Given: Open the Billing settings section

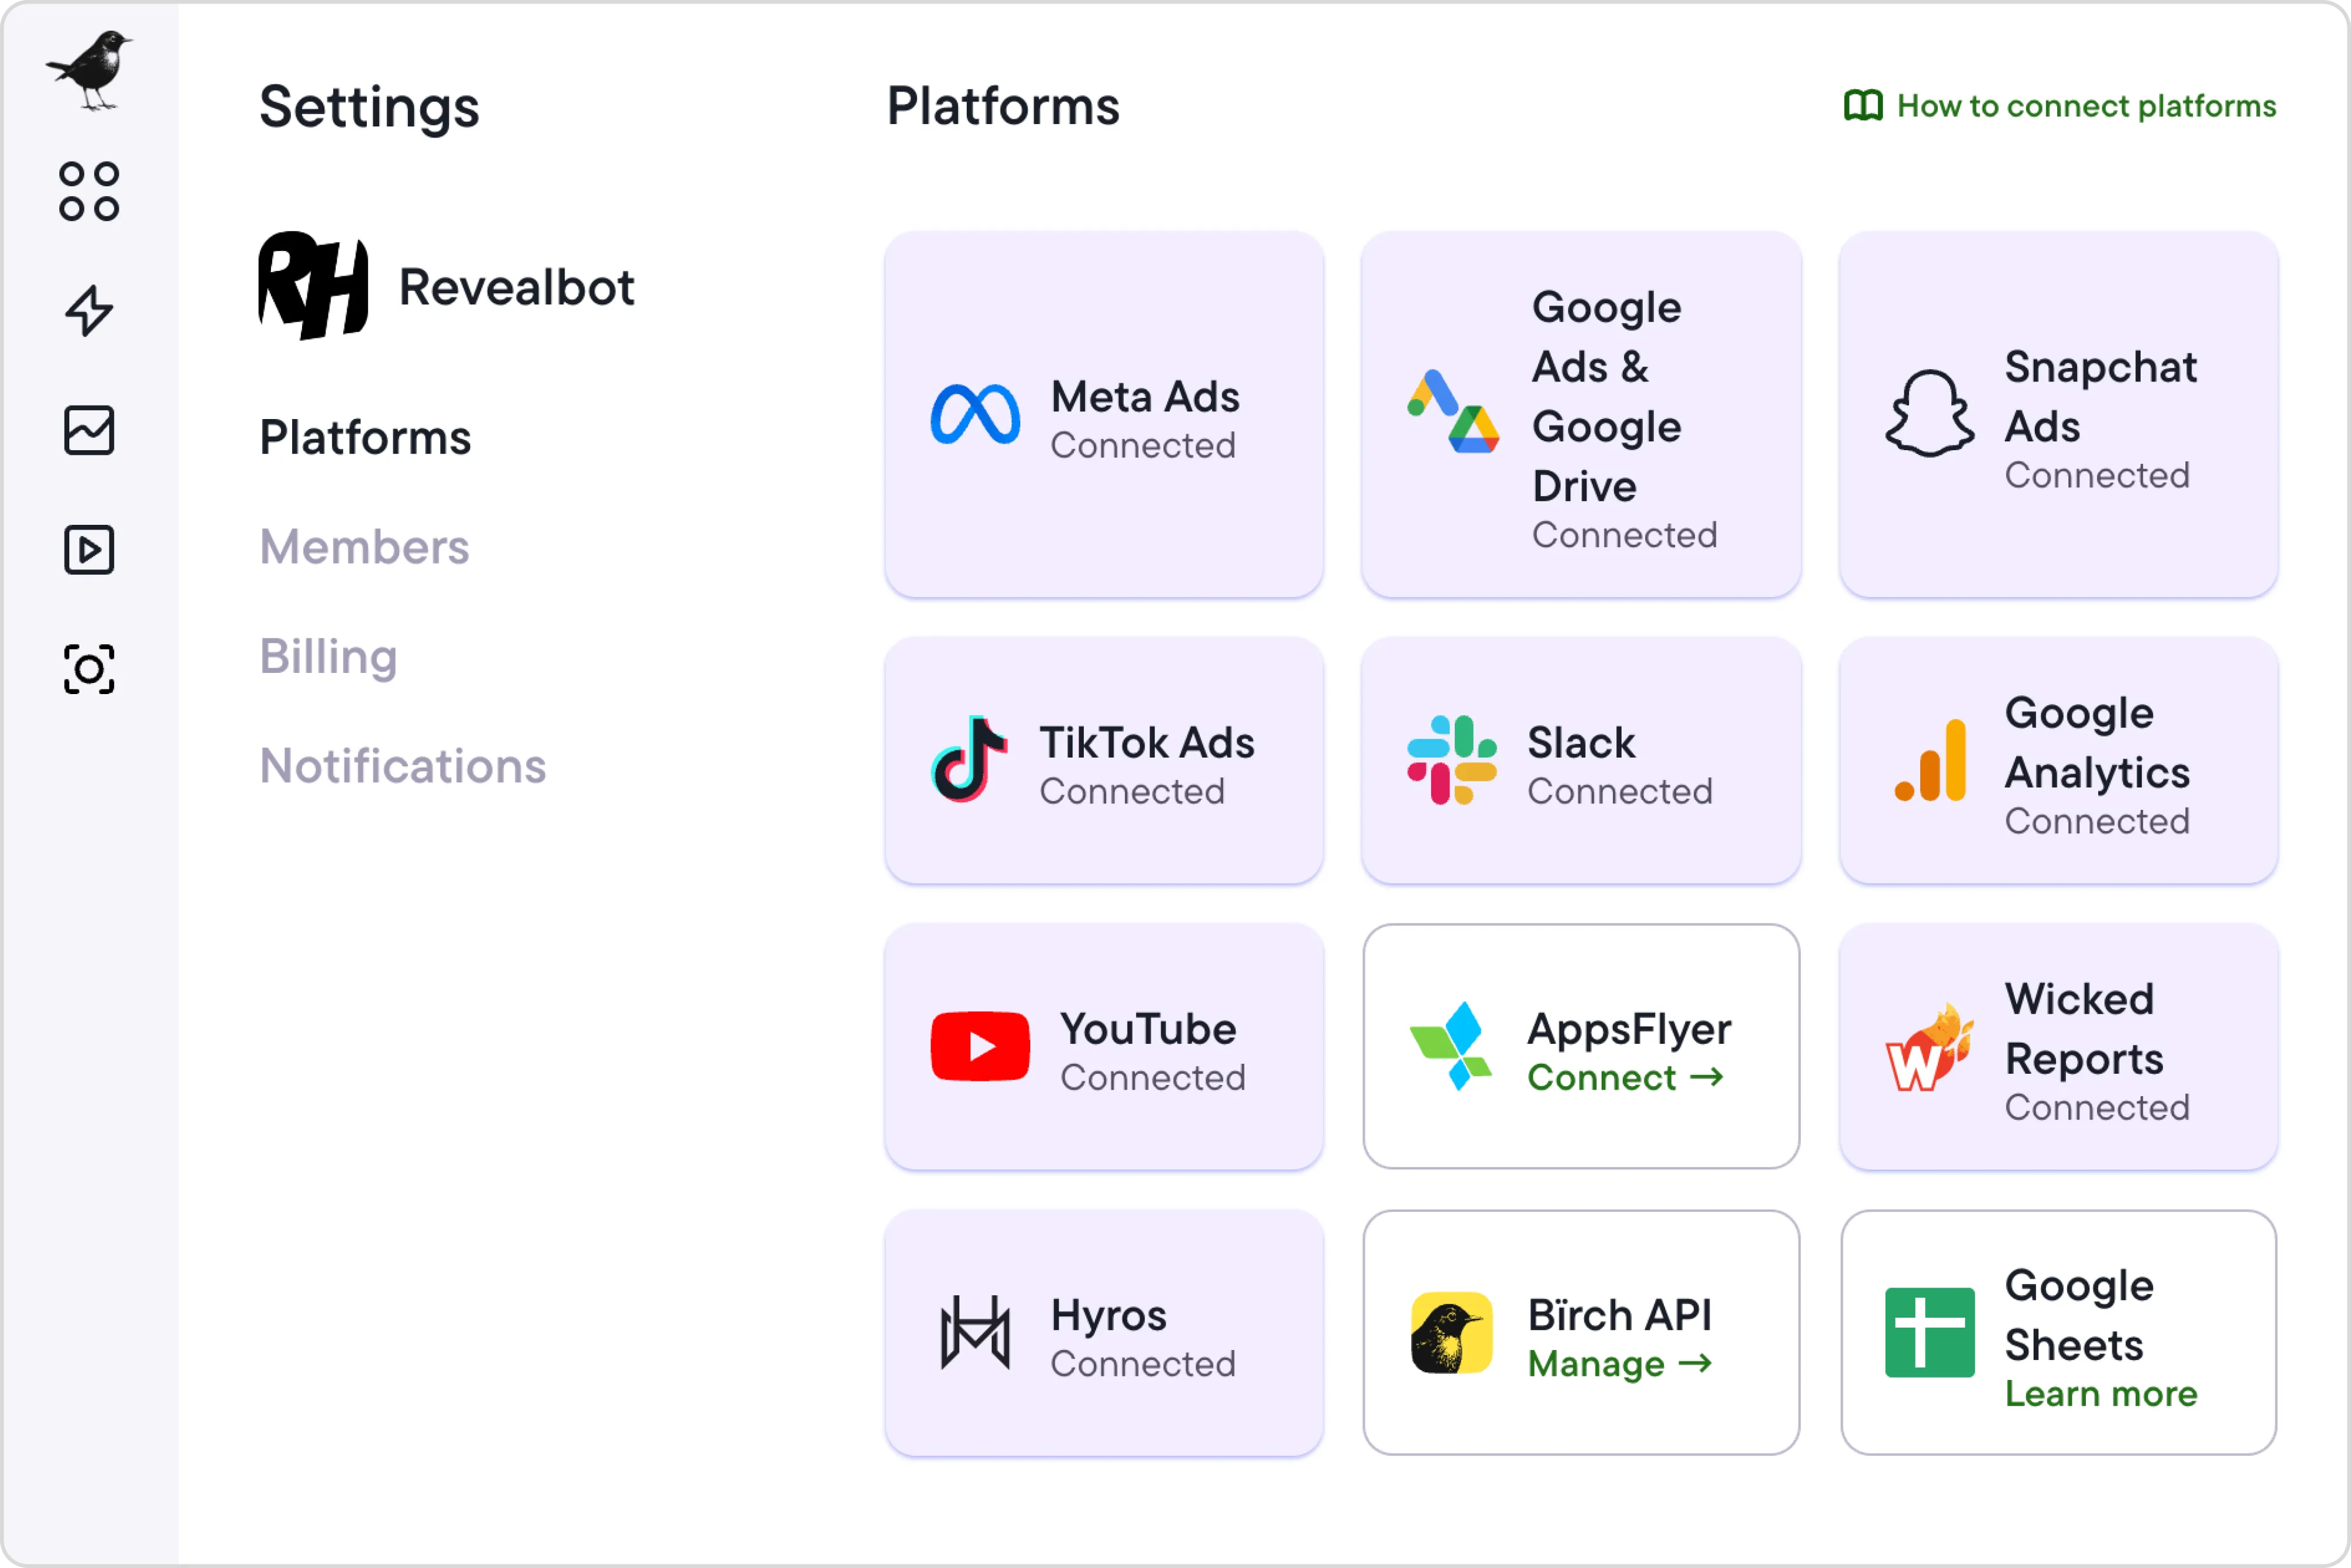Looking at the screenshot, I should [328, 656].
